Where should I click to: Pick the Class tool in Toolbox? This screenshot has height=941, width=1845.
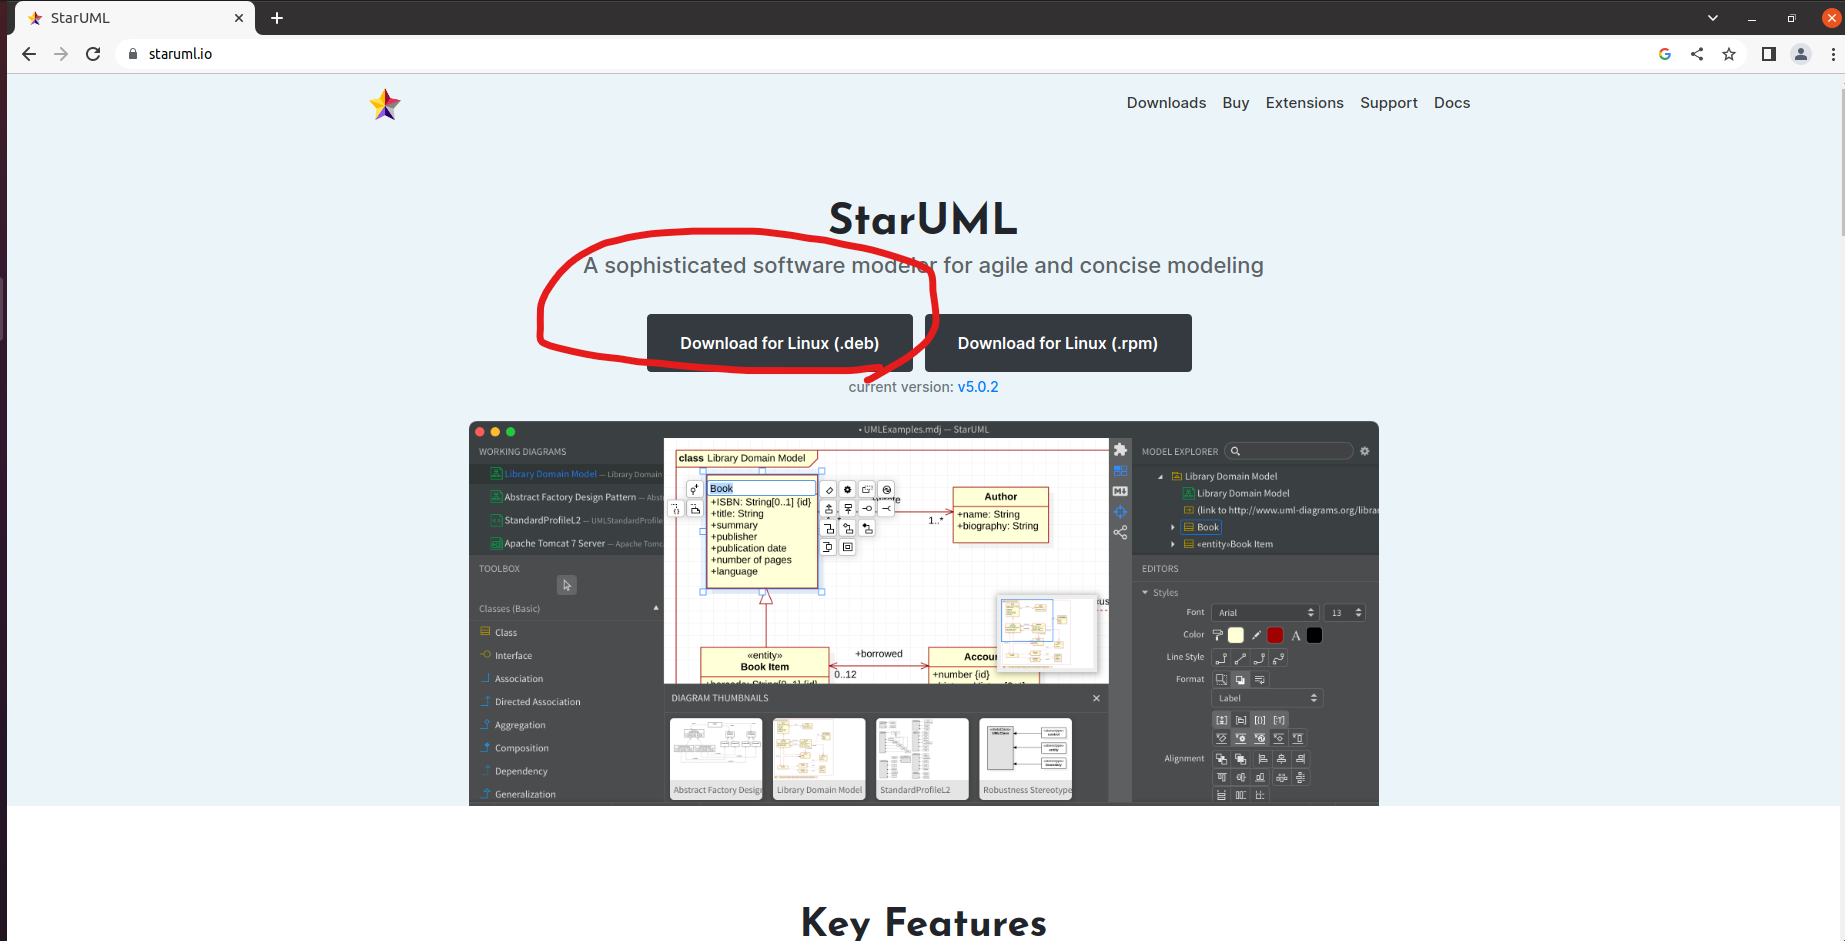(x=506, y=632)
